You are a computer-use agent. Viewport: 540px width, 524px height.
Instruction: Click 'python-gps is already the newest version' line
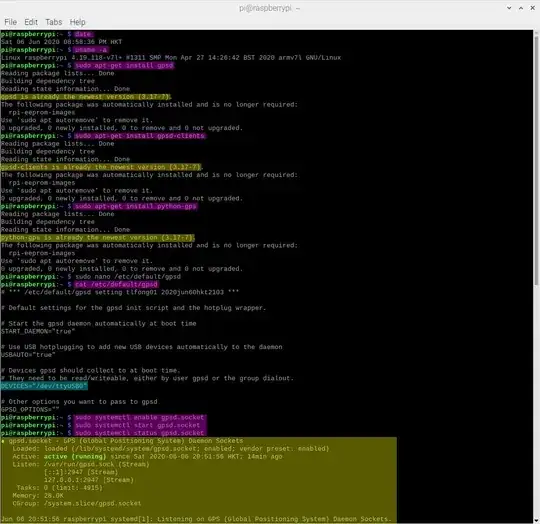click(97, 238)
